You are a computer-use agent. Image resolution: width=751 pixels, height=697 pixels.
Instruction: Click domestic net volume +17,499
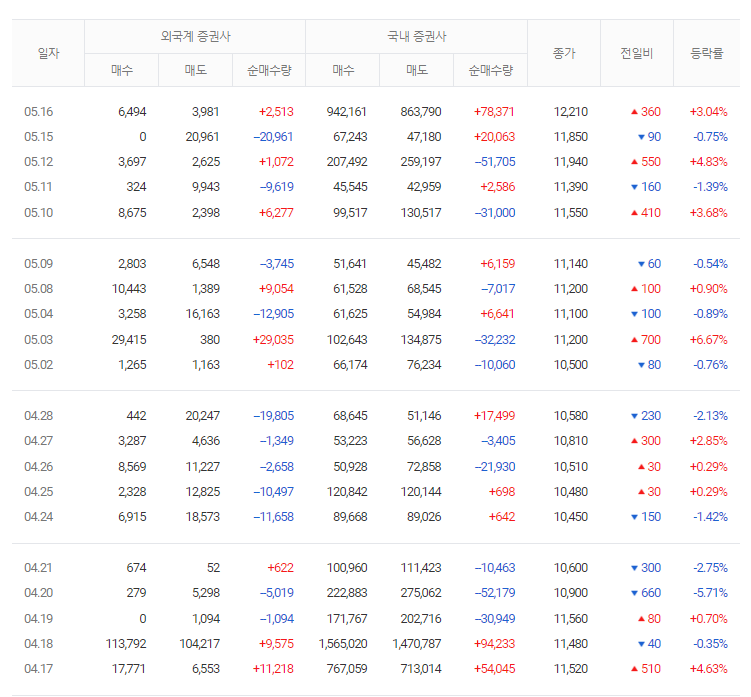coord(494,415)
